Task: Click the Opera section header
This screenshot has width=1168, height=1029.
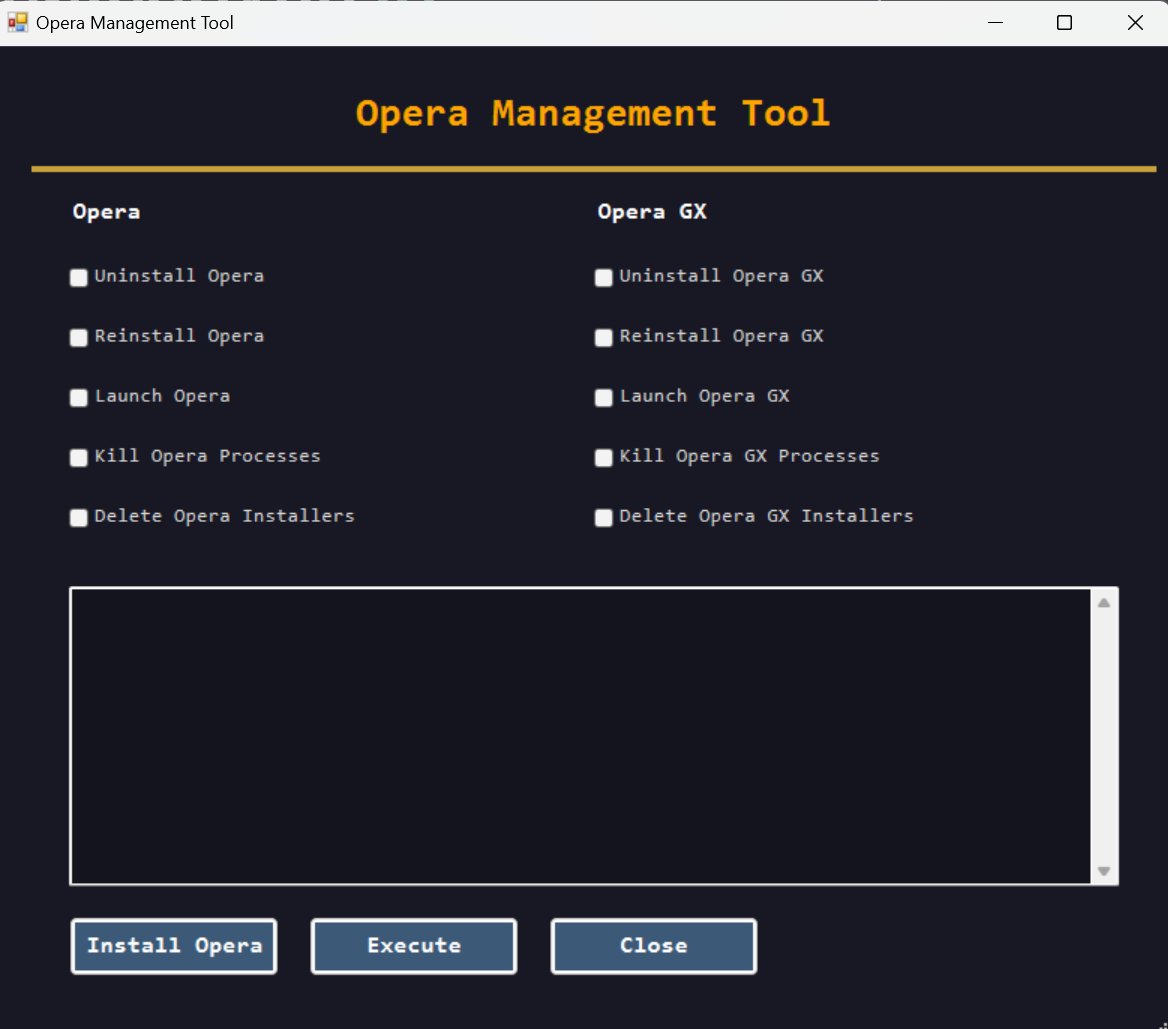Action: (x=106, y=212)
